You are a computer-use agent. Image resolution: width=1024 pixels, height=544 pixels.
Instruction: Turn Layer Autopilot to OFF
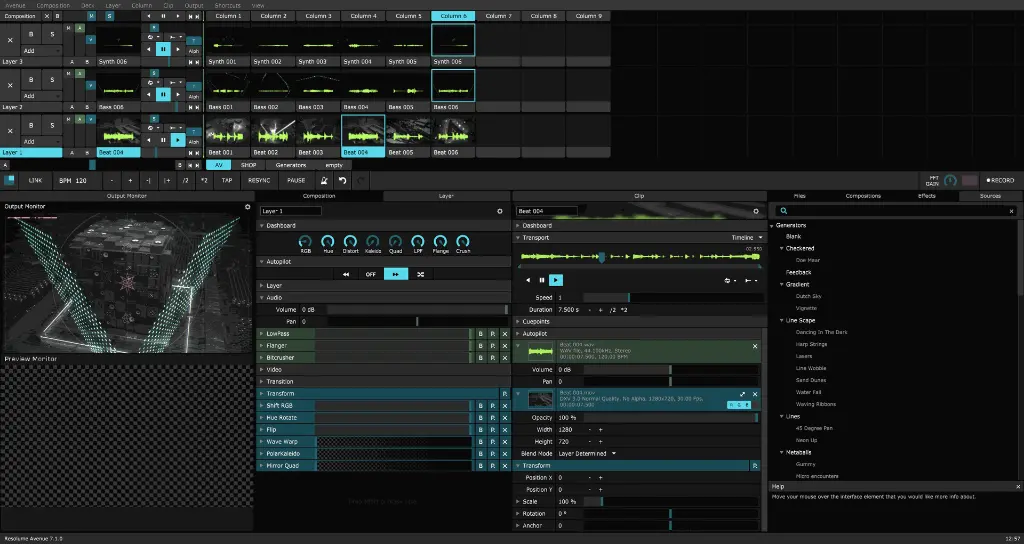point(370,273)
